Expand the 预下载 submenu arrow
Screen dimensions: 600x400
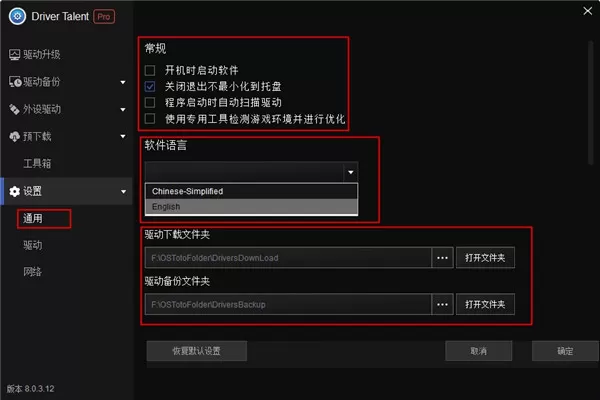tap(123, 136)
